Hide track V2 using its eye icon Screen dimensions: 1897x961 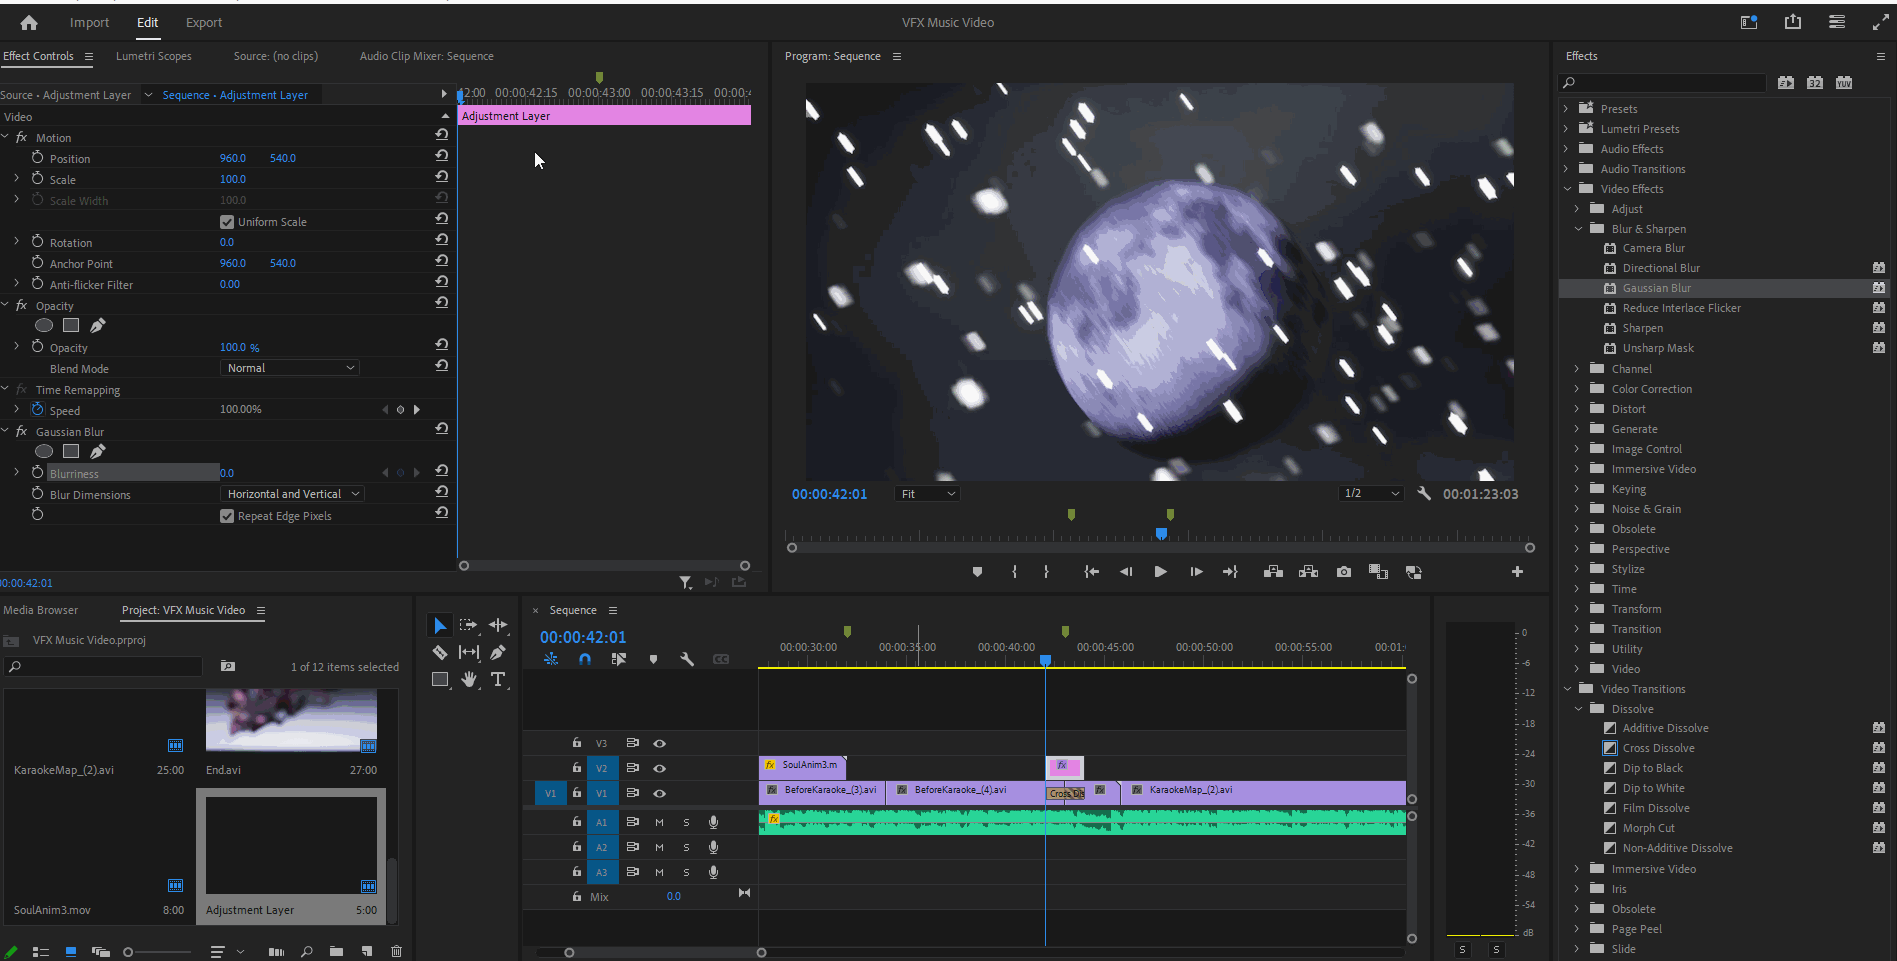coord(659,768)
